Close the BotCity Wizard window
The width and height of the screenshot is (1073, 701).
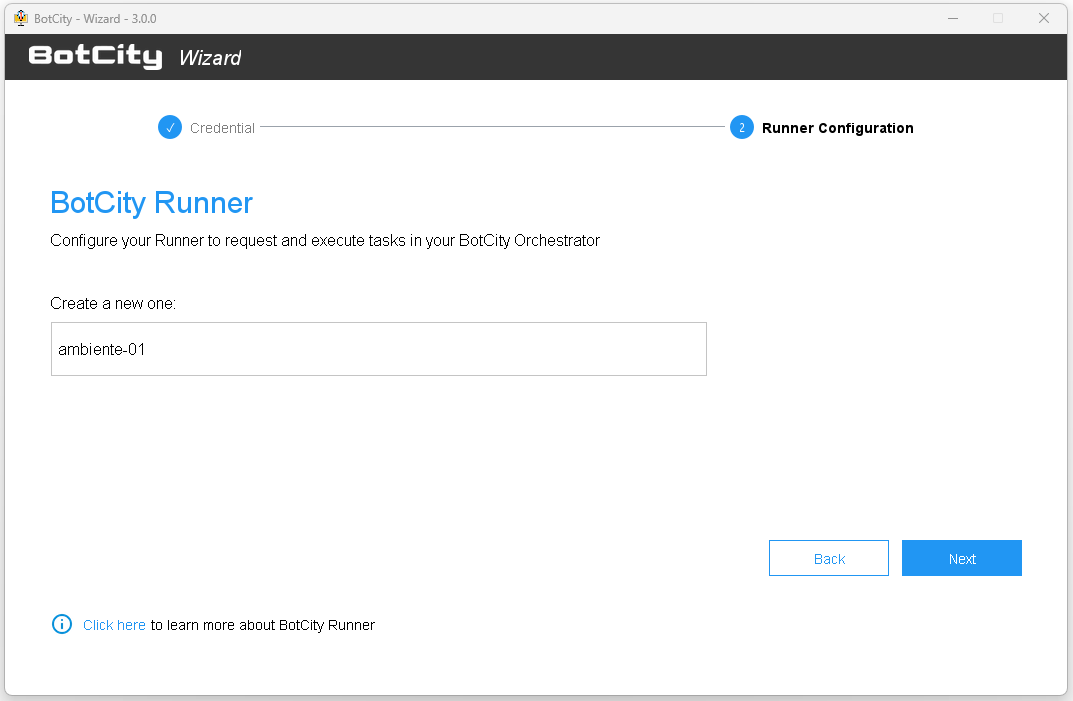click(x=1044, y=18)
